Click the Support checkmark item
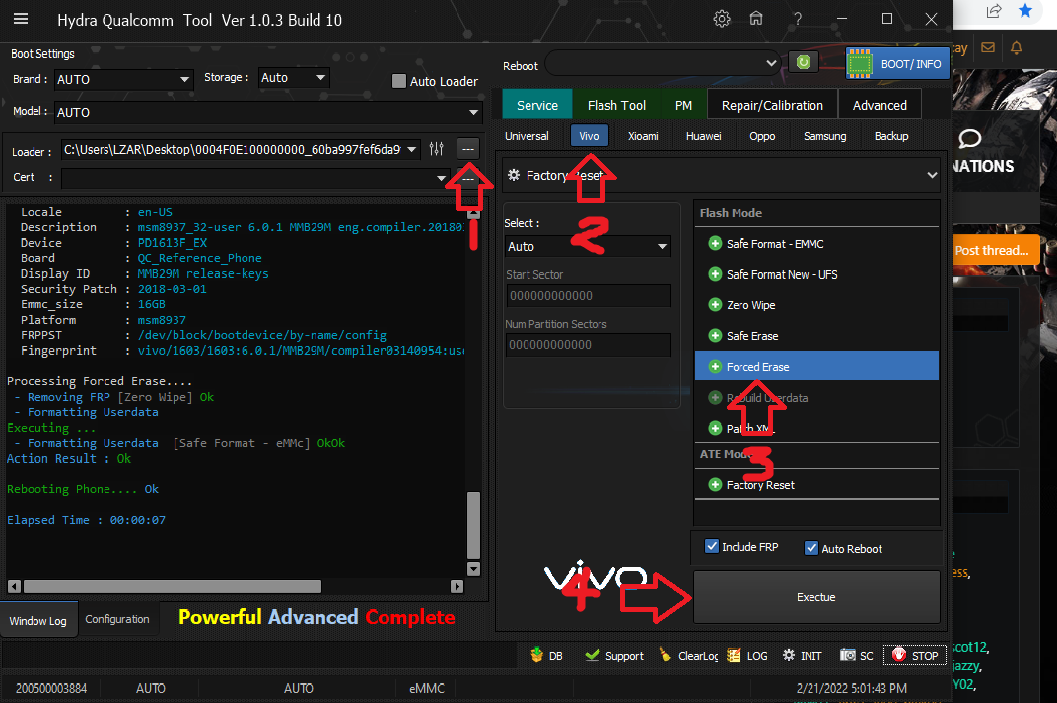1057x703 pixels. click(614, 655)
